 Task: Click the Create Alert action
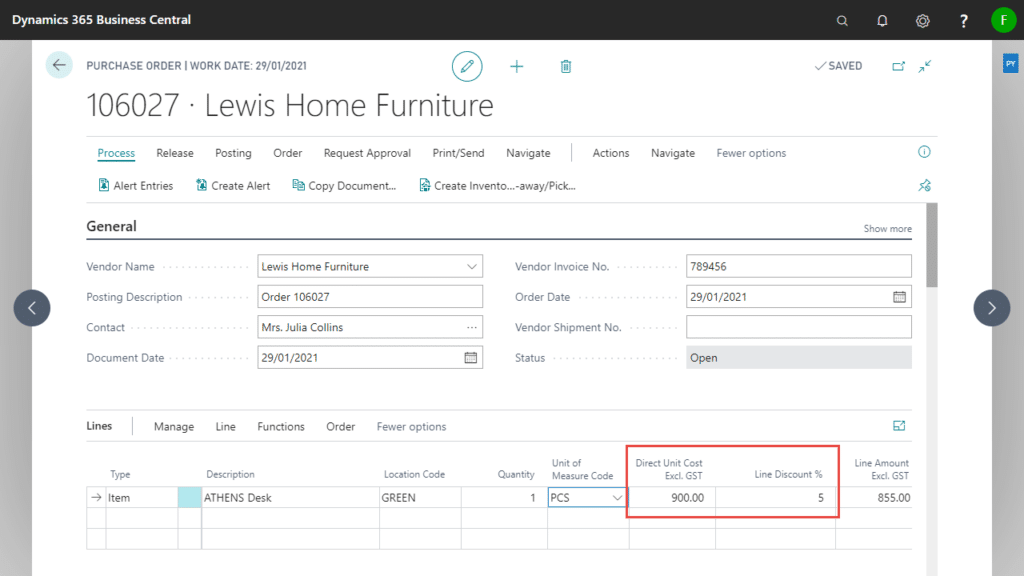233,185
